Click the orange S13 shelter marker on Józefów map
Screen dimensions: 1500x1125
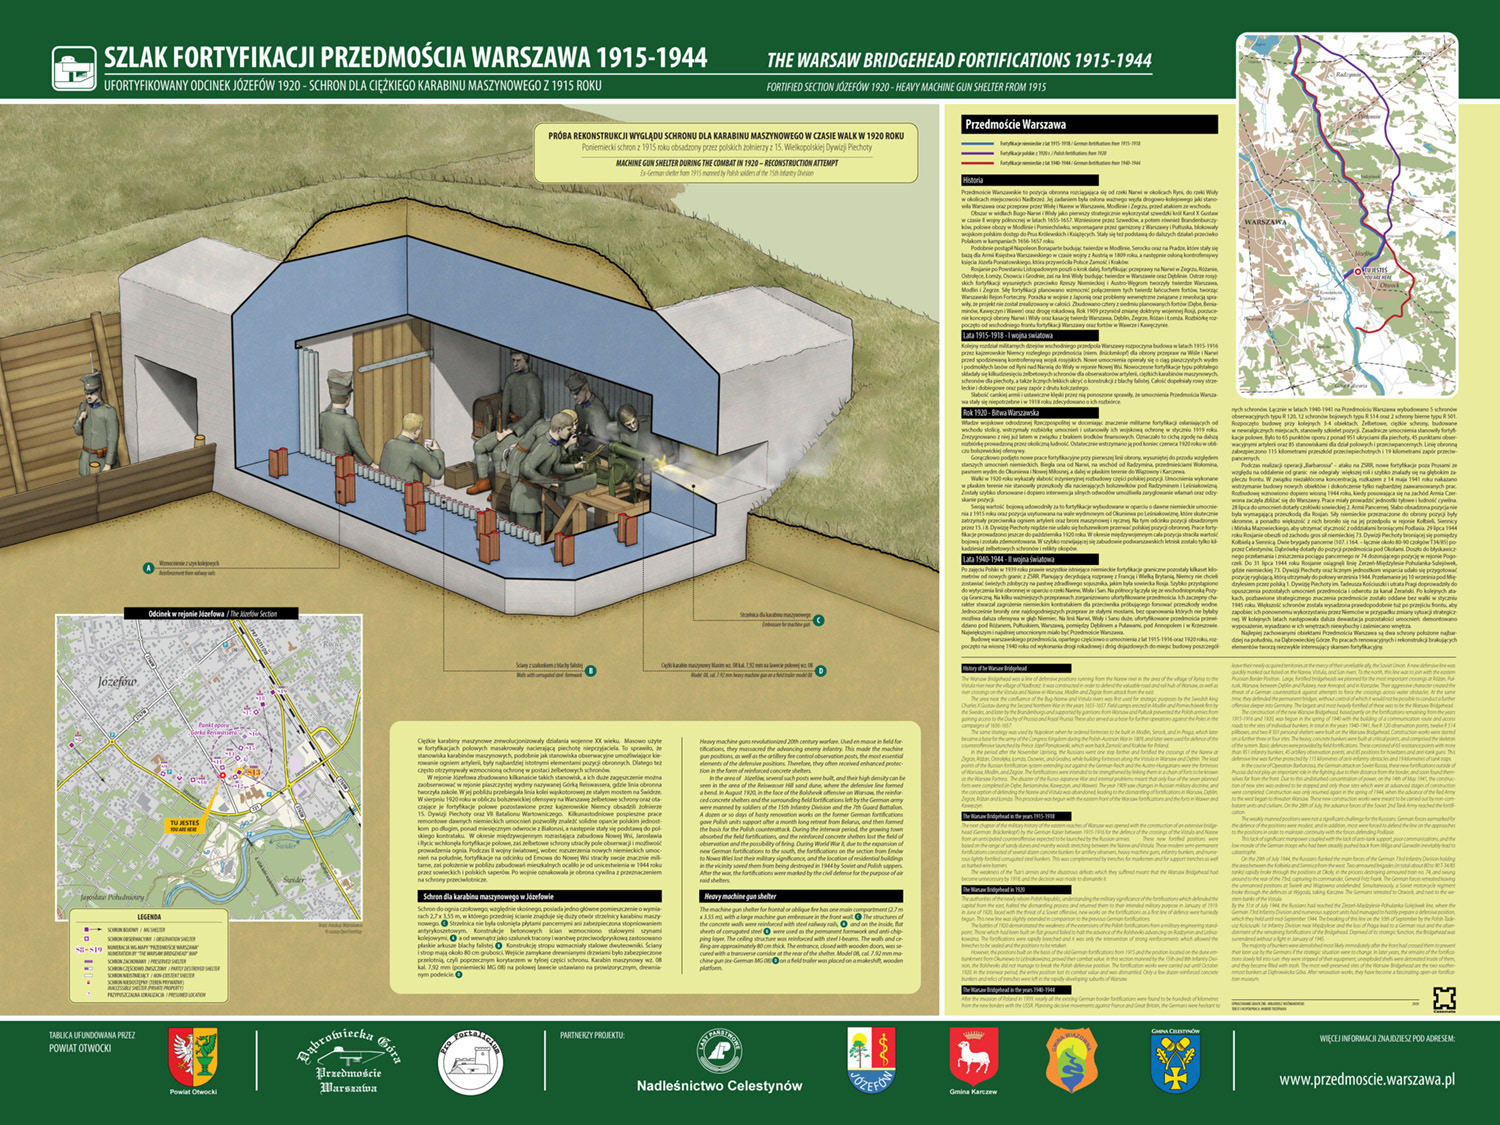click(253, 772)
